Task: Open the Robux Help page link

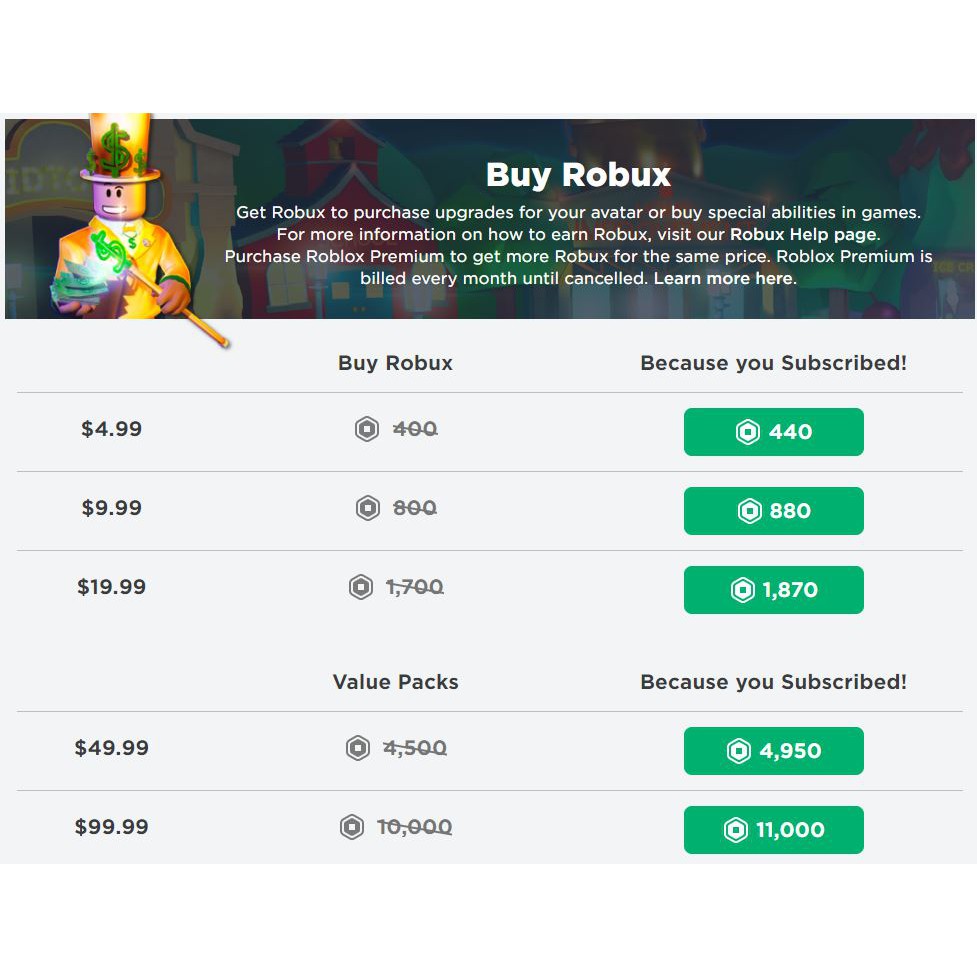Action: tap(803, 235)
